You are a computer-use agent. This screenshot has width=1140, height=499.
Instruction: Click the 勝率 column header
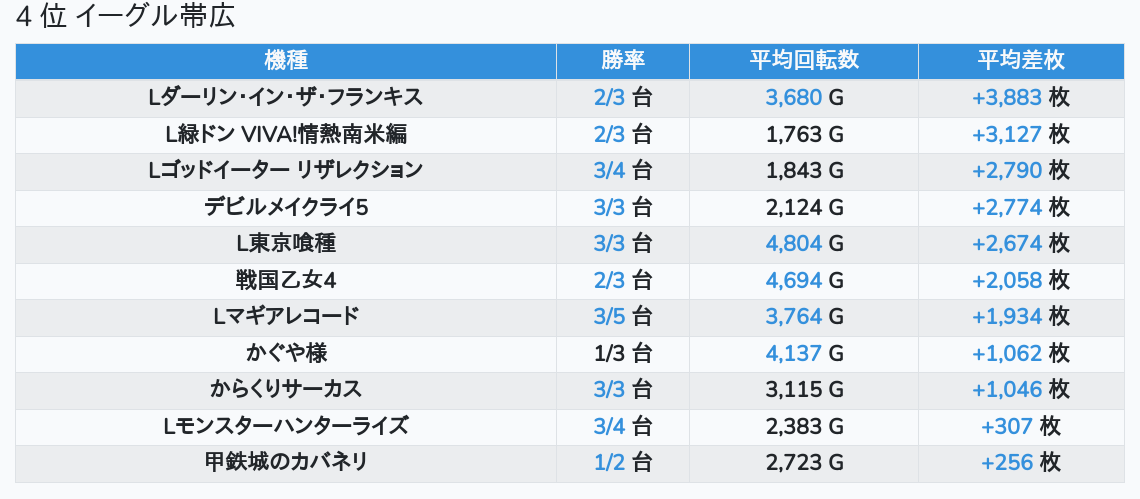622,61
